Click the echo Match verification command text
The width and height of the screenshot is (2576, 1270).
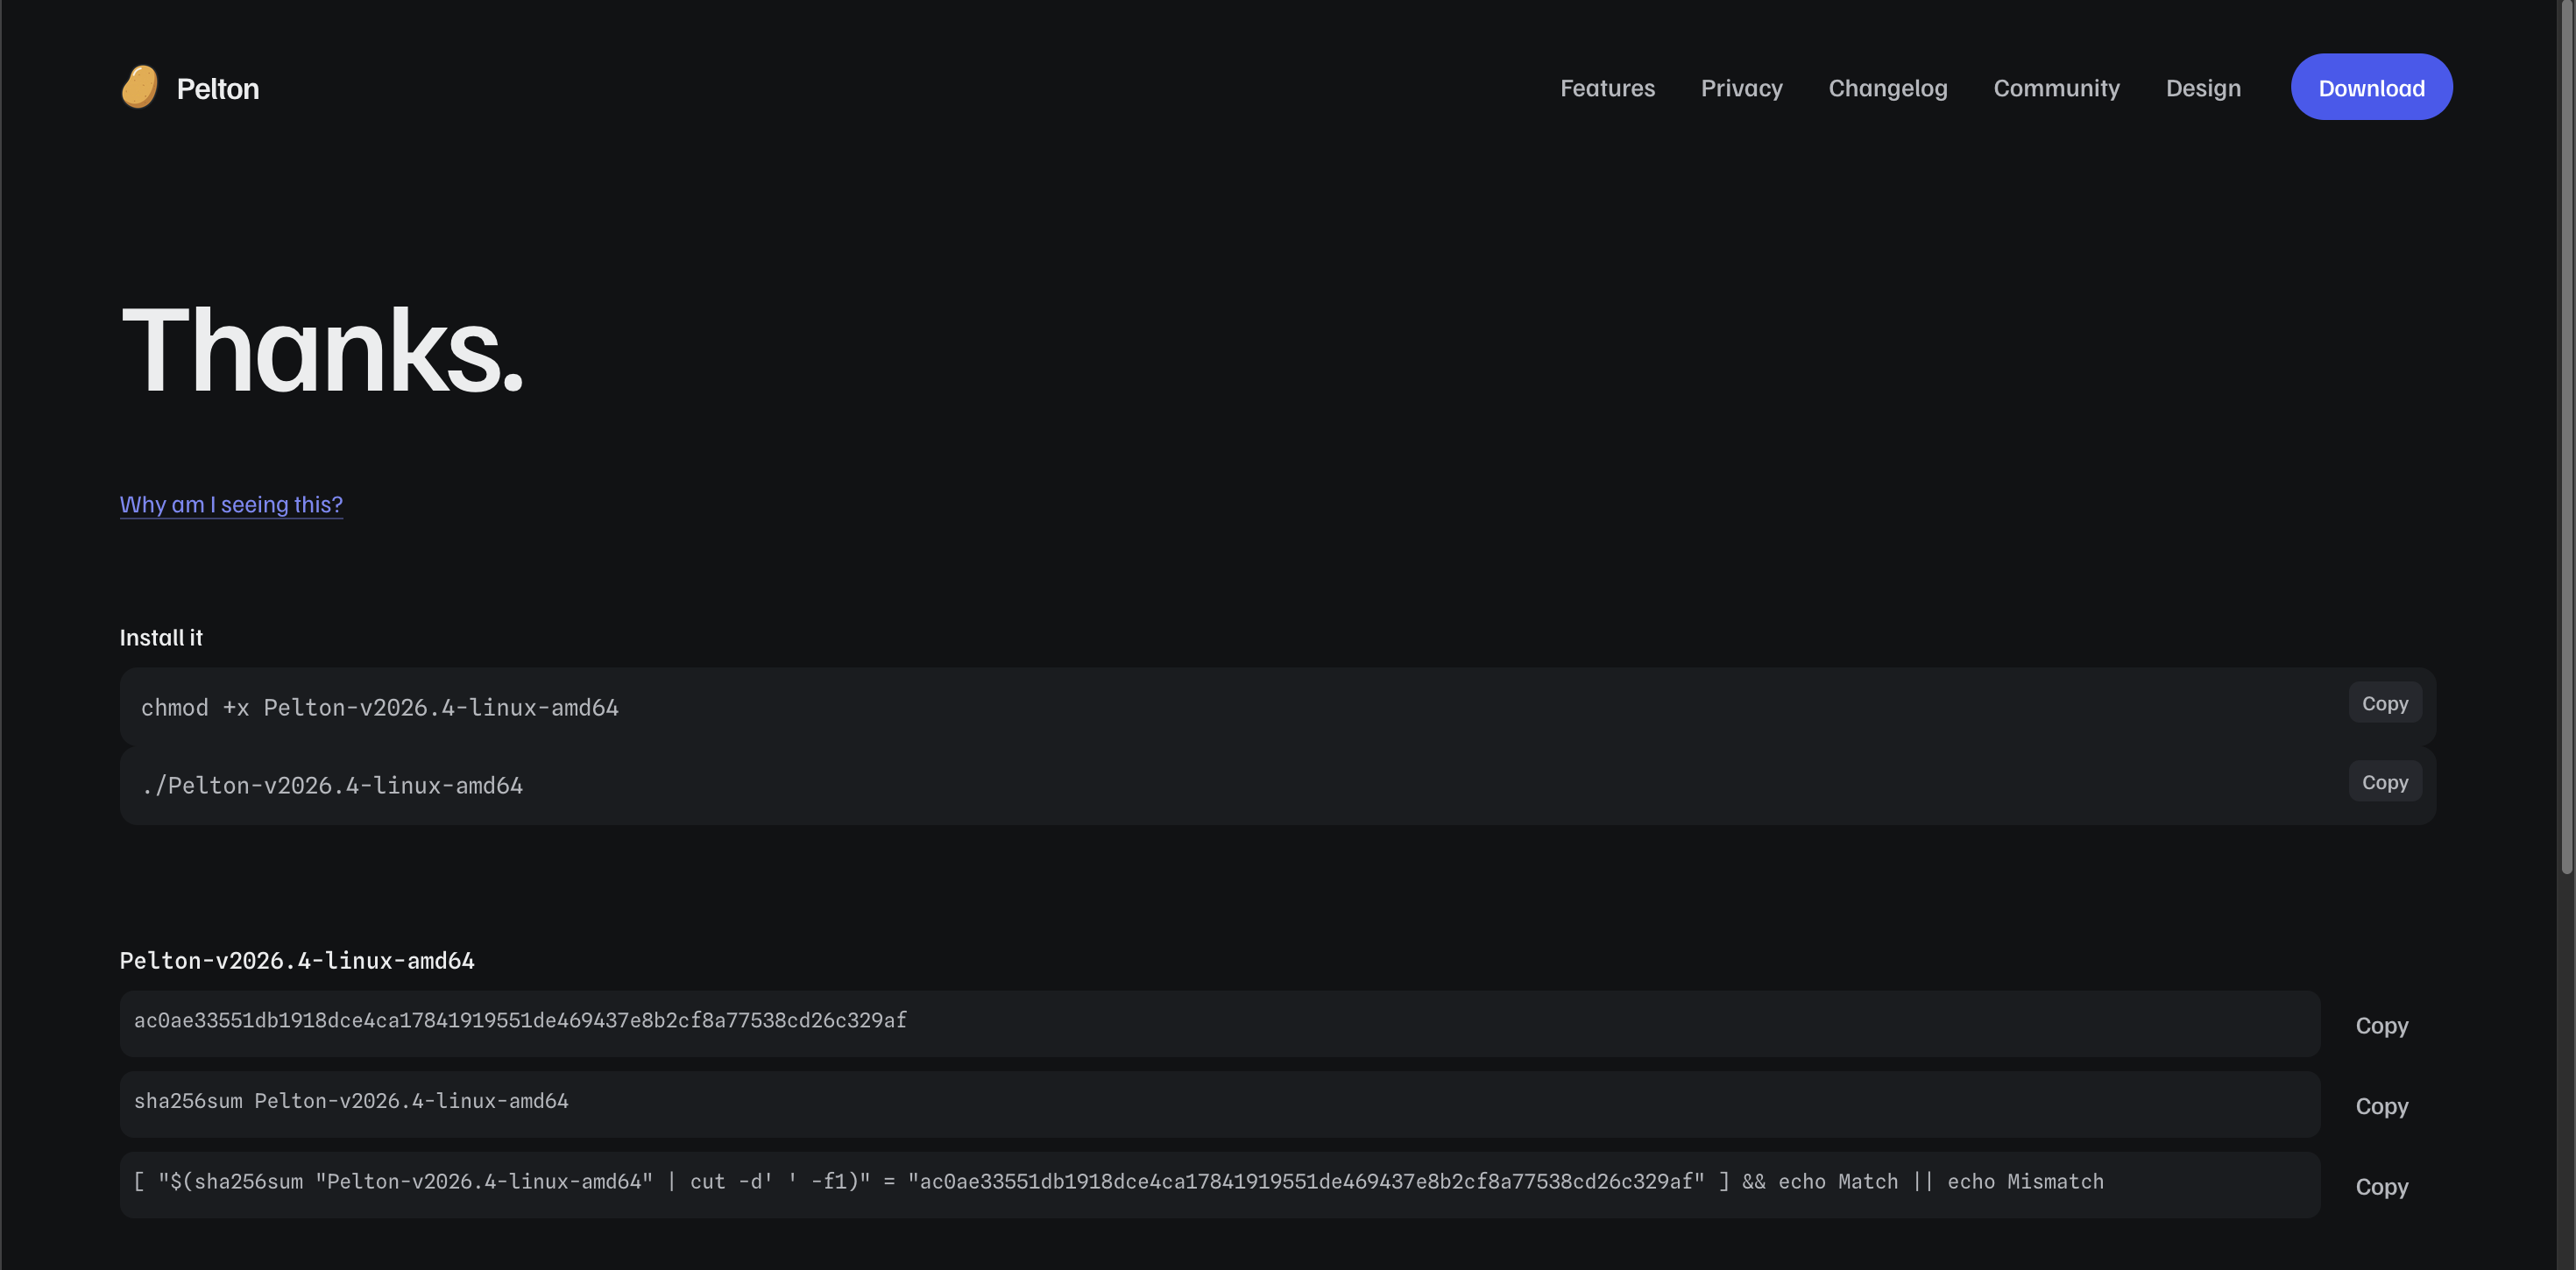1118,1182
